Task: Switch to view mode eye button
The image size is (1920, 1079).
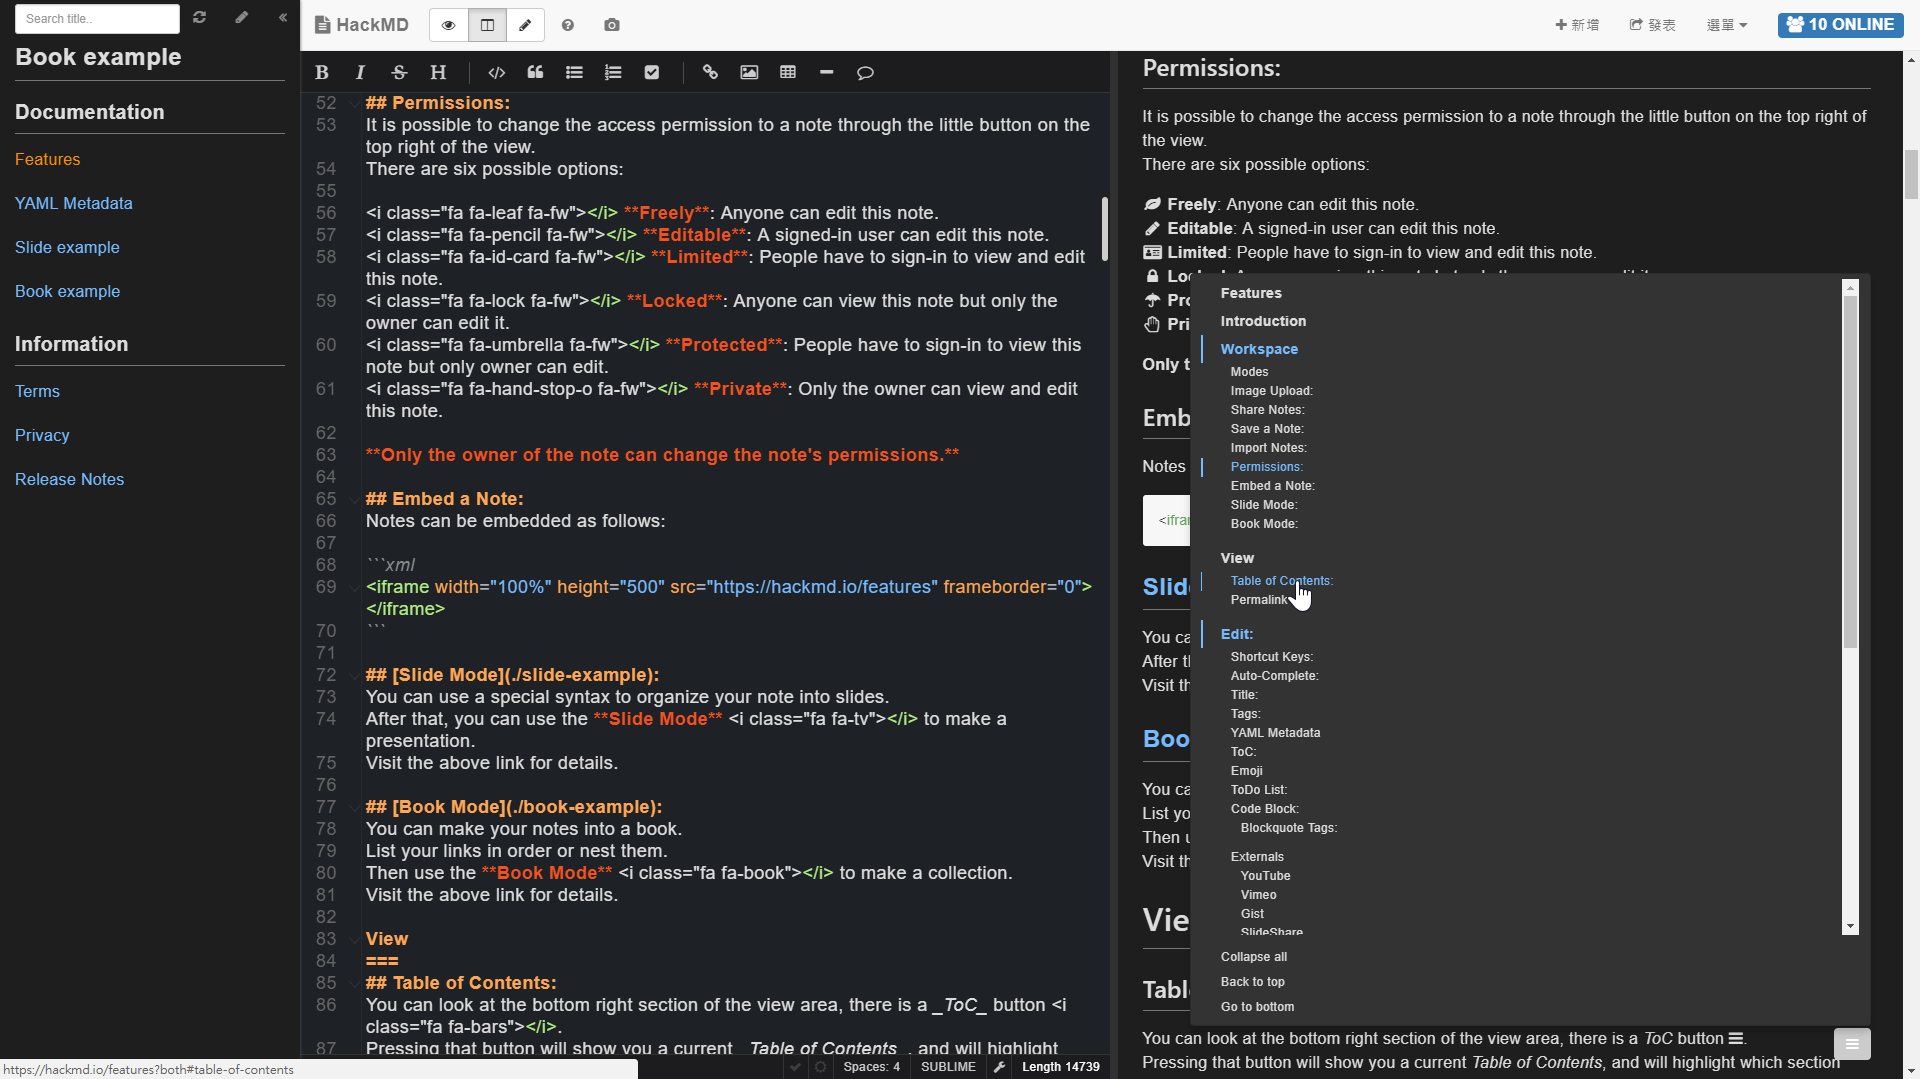Action: pyautogui.click(x=448, y=25)
